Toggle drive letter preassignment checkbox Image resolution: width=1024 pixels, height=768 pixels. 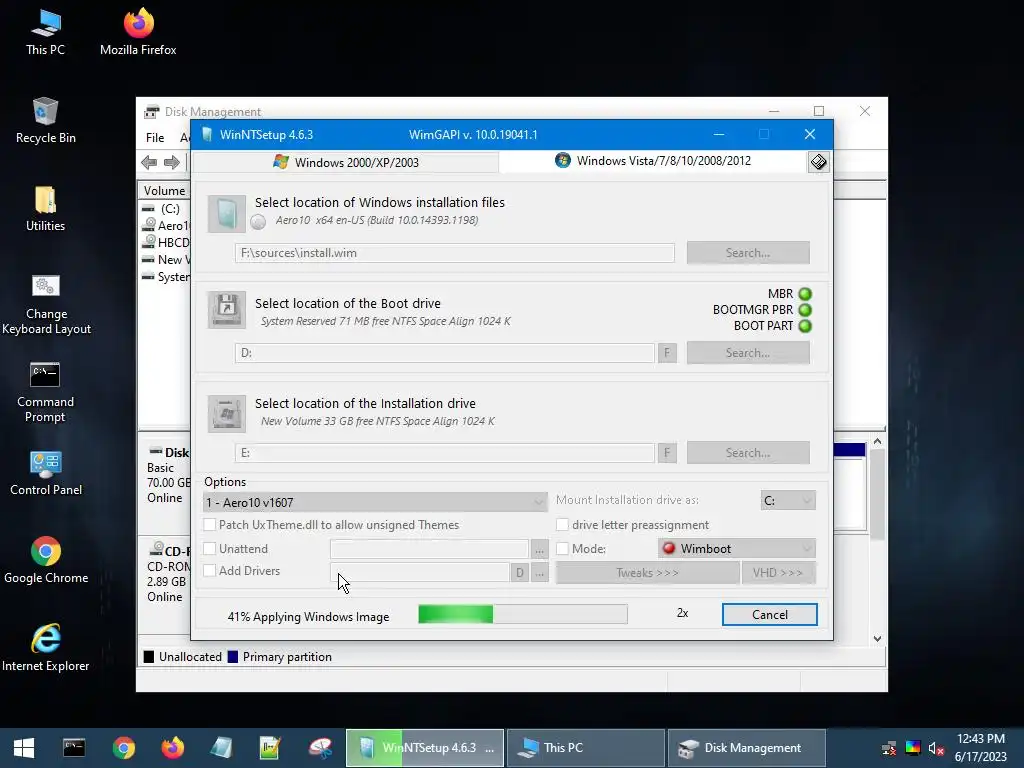pos(562,524)
